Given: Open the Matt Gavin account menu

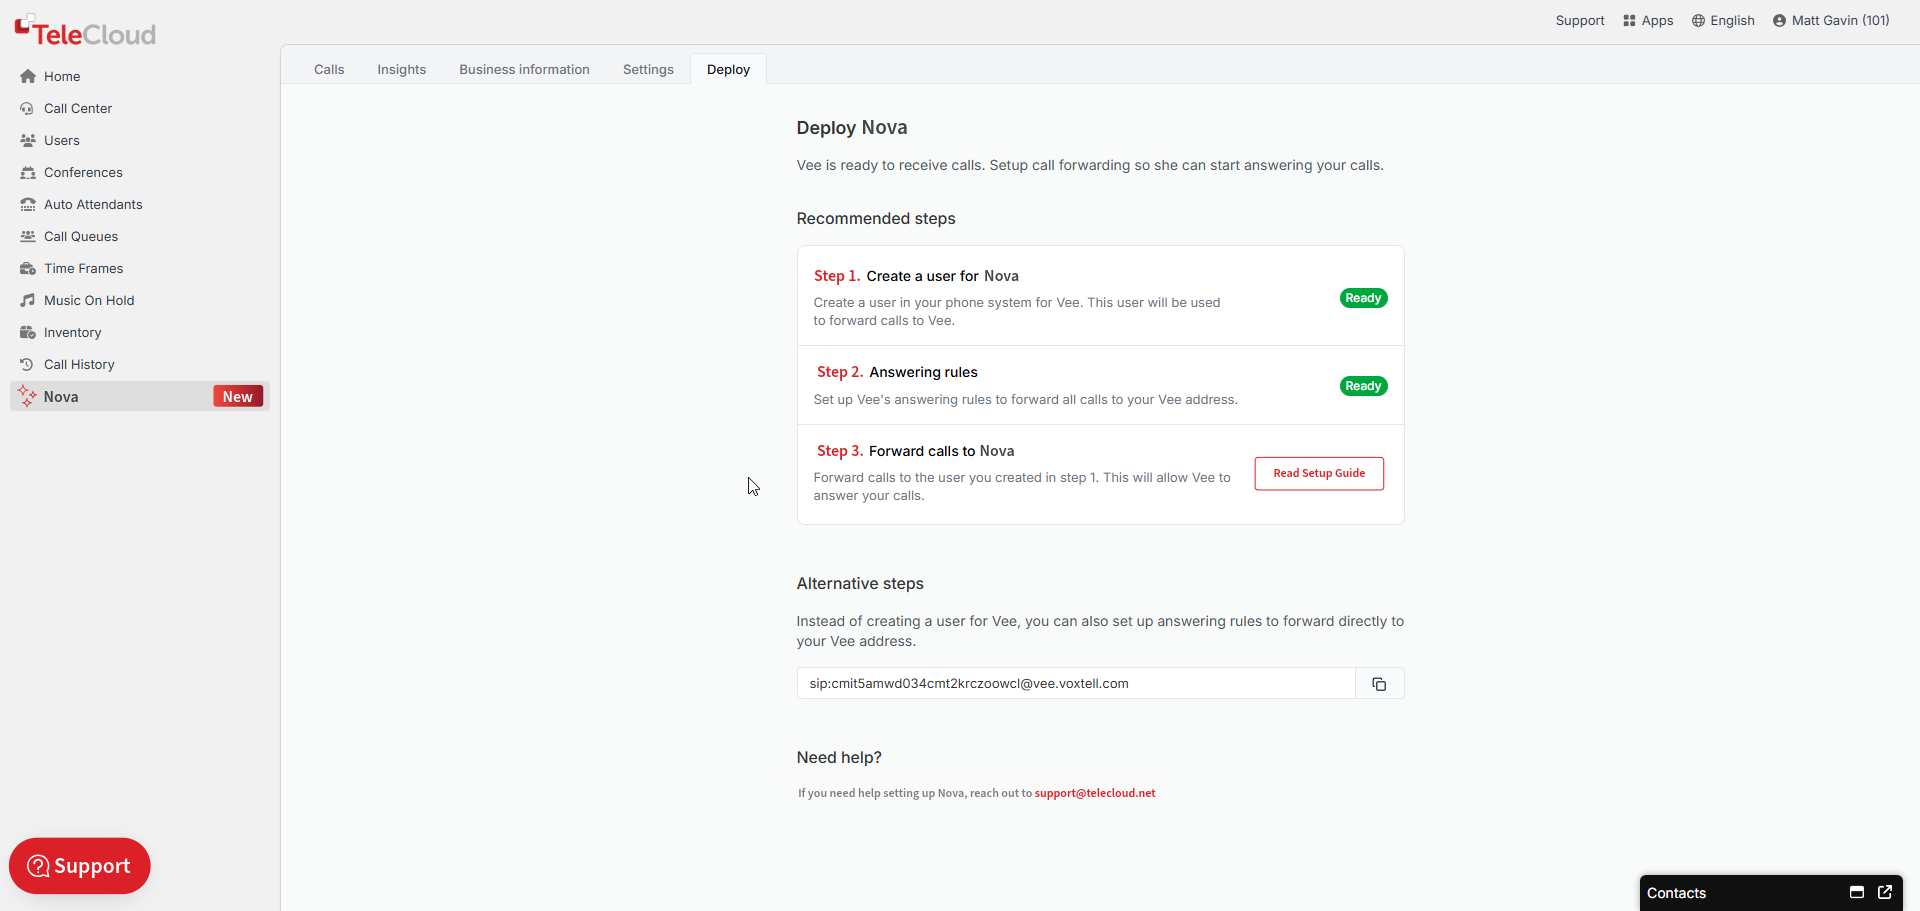Looking at the screenshot, I should coord(1840,20).
